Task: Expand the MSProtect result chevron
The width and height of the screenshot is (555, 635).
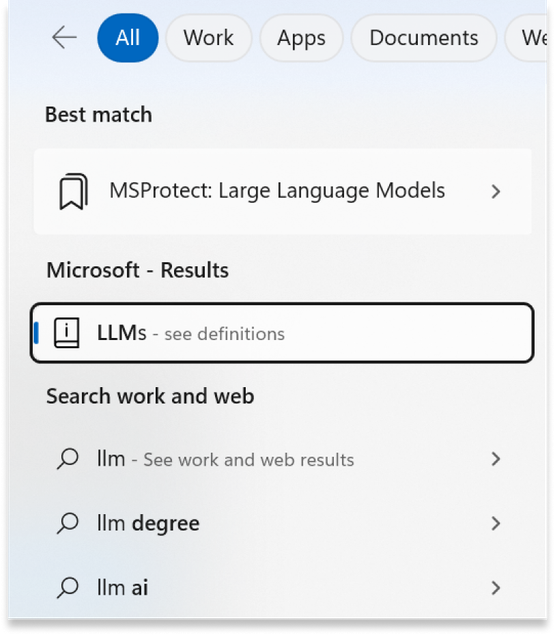Action: [495, 192]
